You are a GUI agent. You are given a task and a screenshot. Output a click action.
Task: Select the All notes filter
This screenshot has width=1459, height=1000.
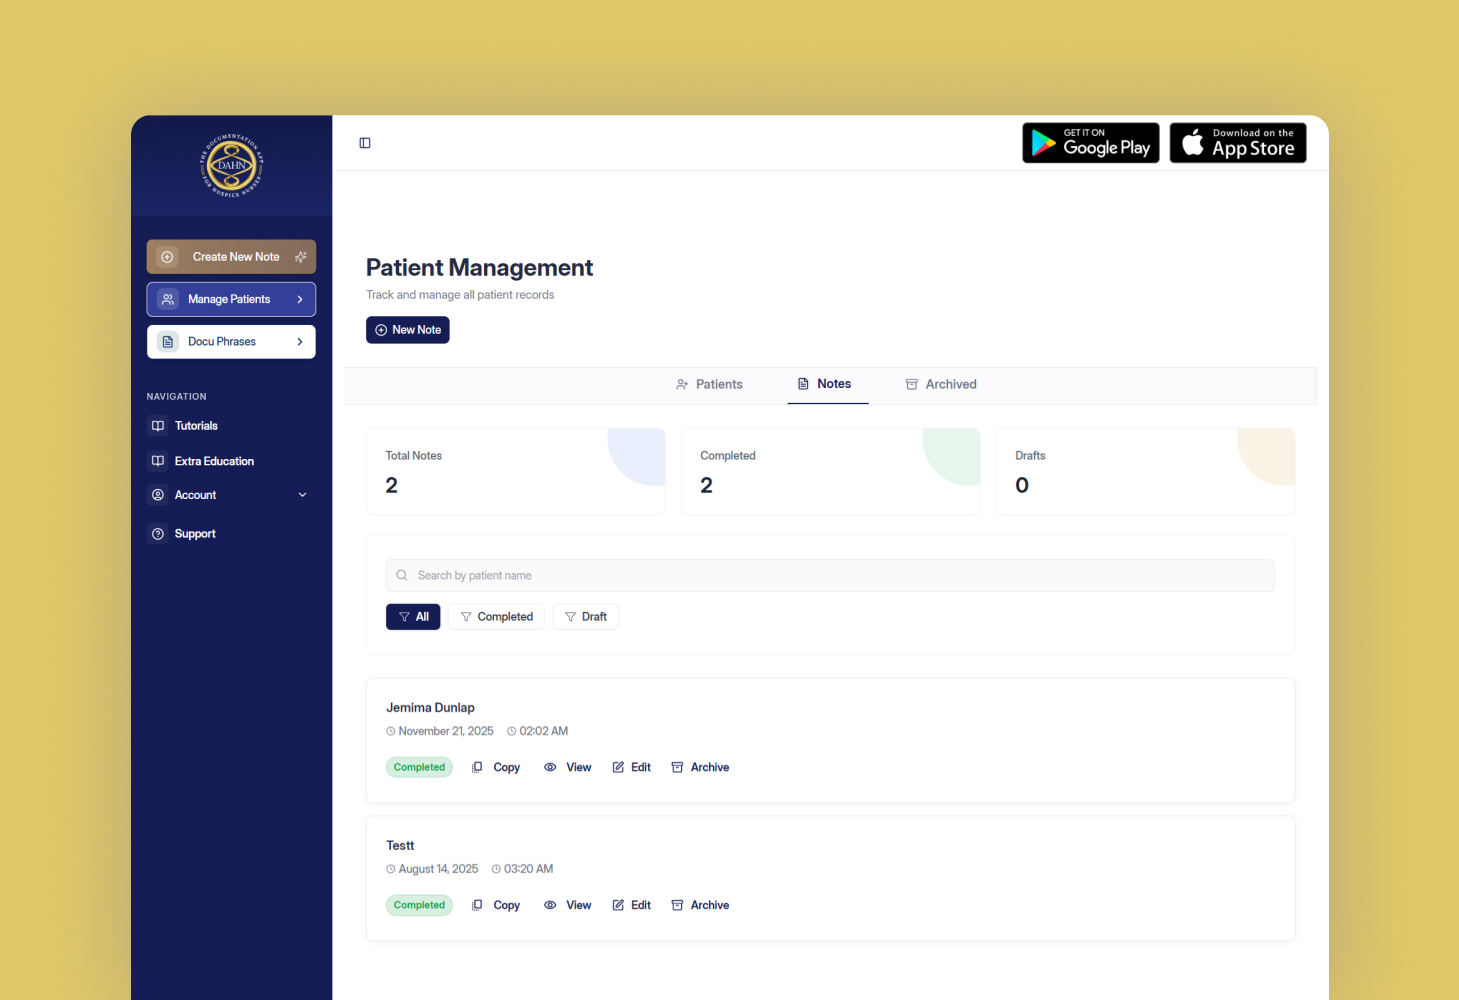coord(413,617)
